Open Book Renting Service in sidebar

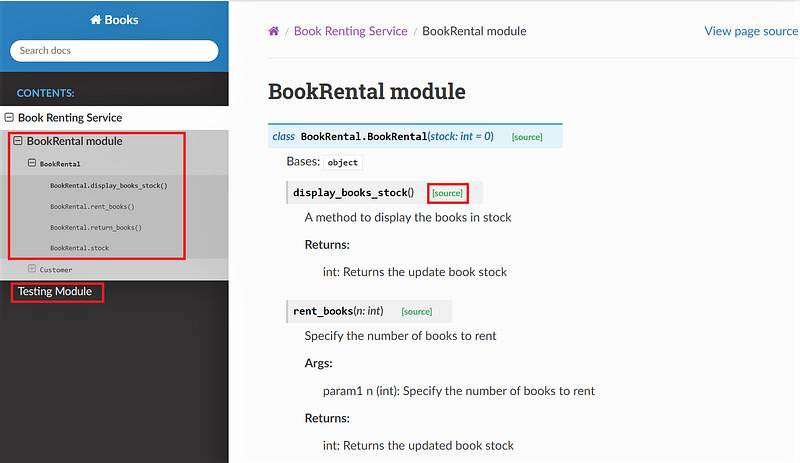coord(70,118)
